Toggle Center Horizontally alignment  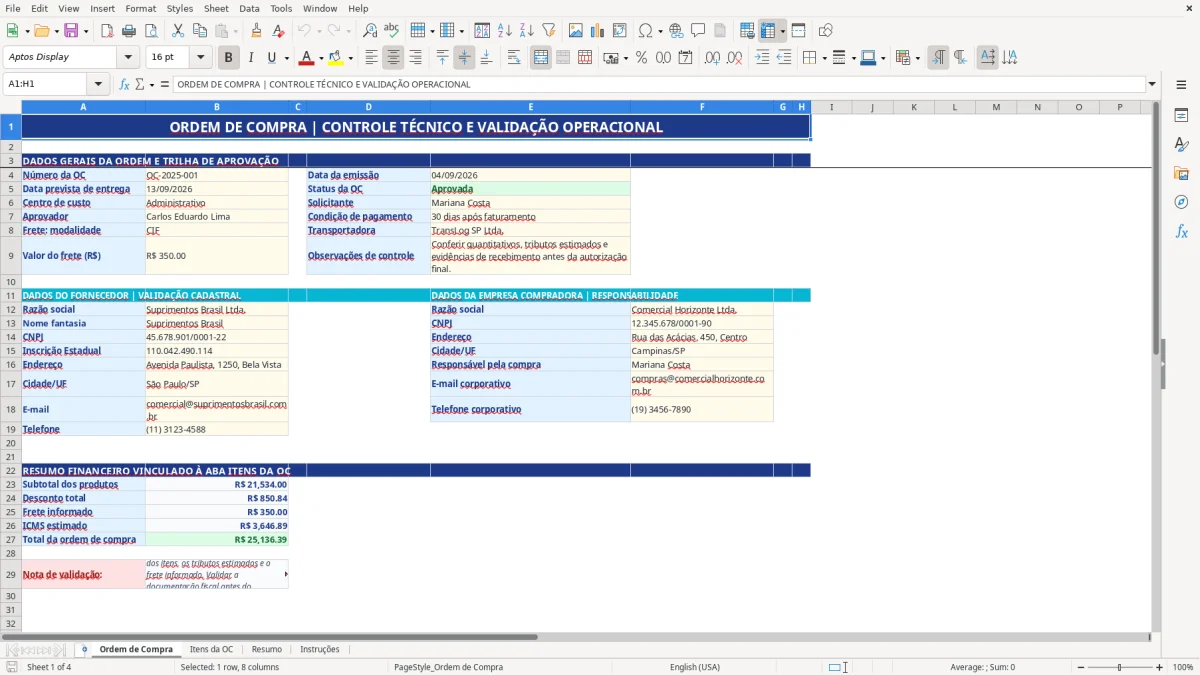[394, 58]
